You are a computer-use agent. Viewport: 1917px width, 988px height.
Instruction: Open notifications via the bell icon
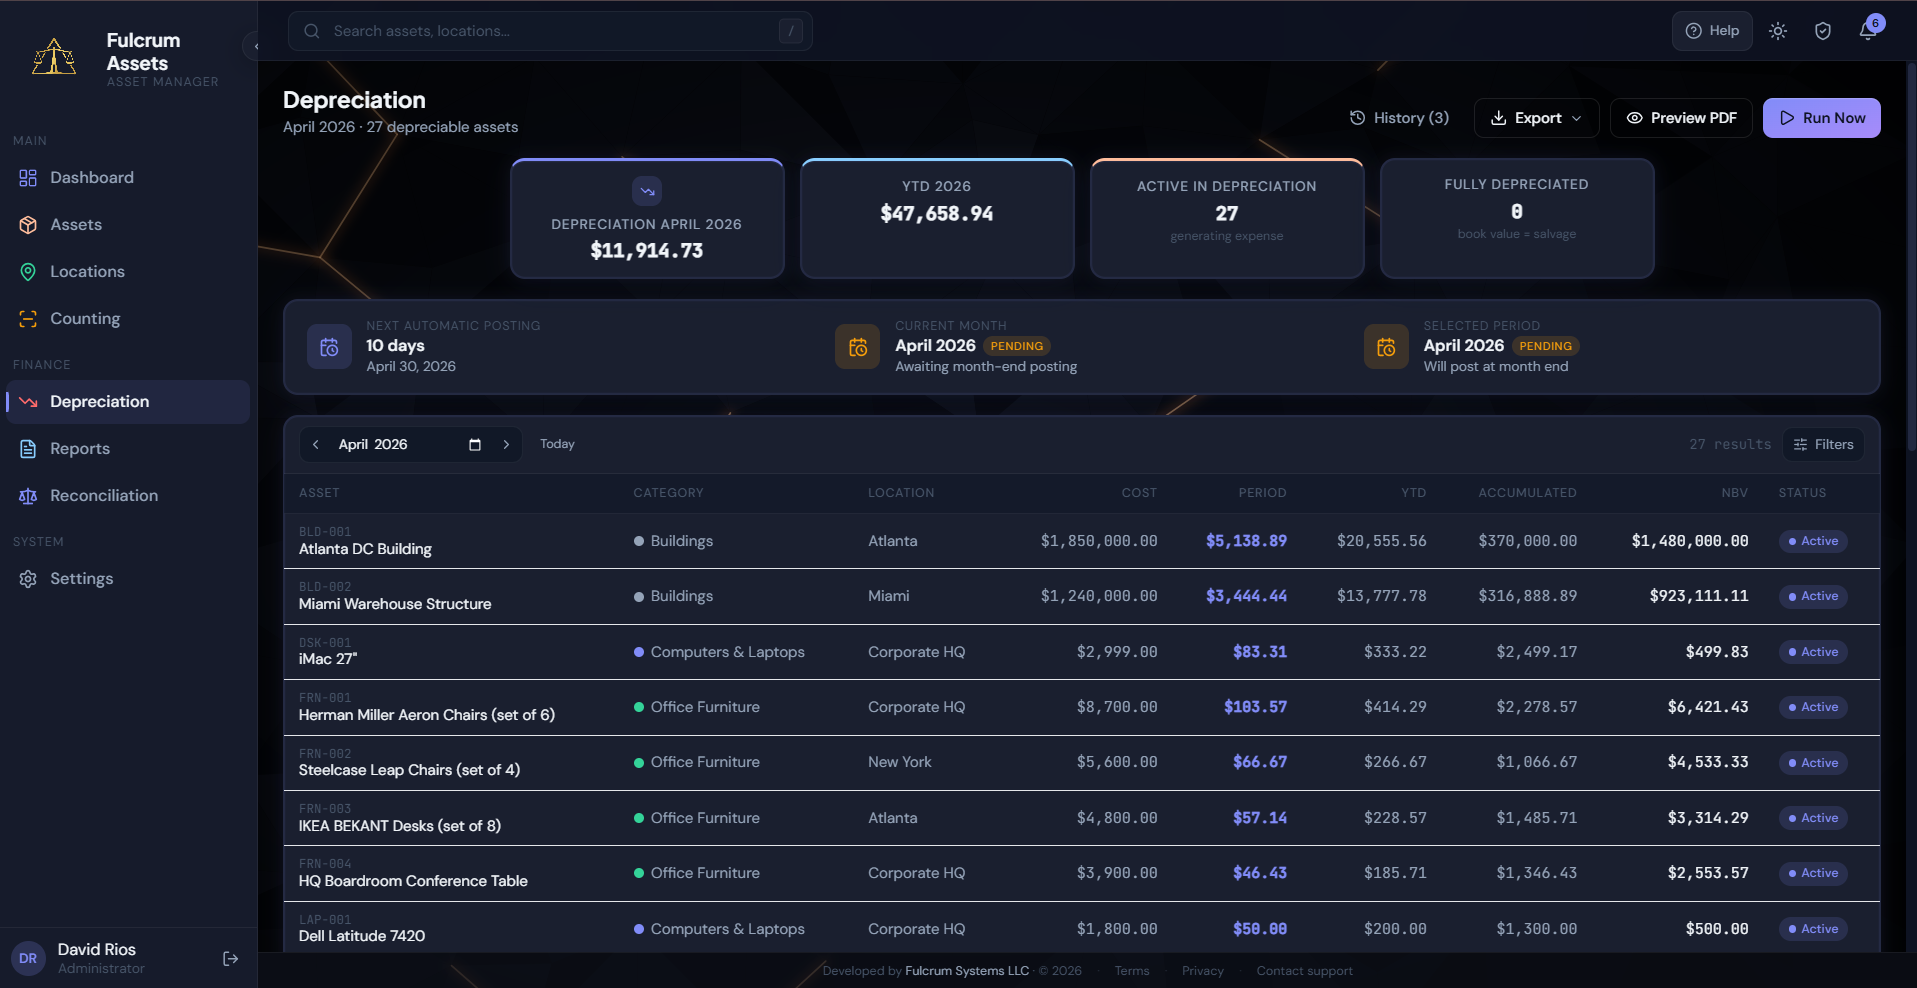[1866, 31]
